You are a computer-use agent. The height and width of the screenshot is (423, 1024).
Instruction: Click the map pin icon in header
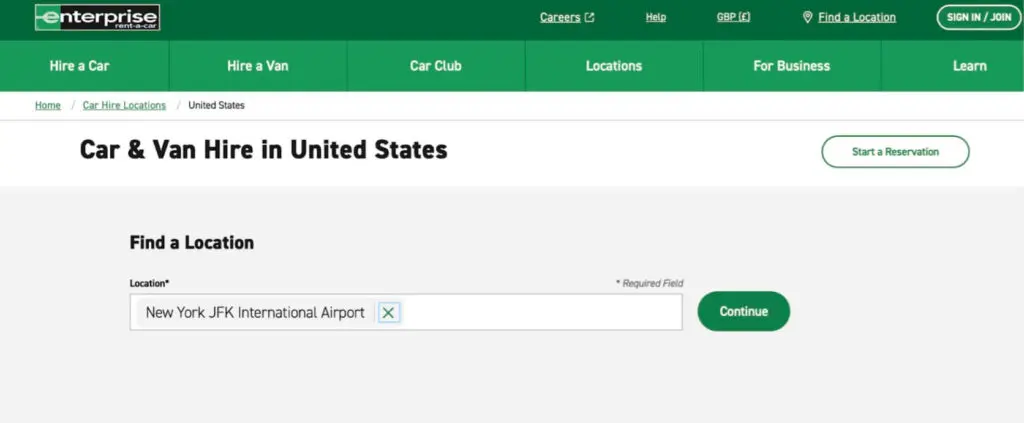pos(807,17)
